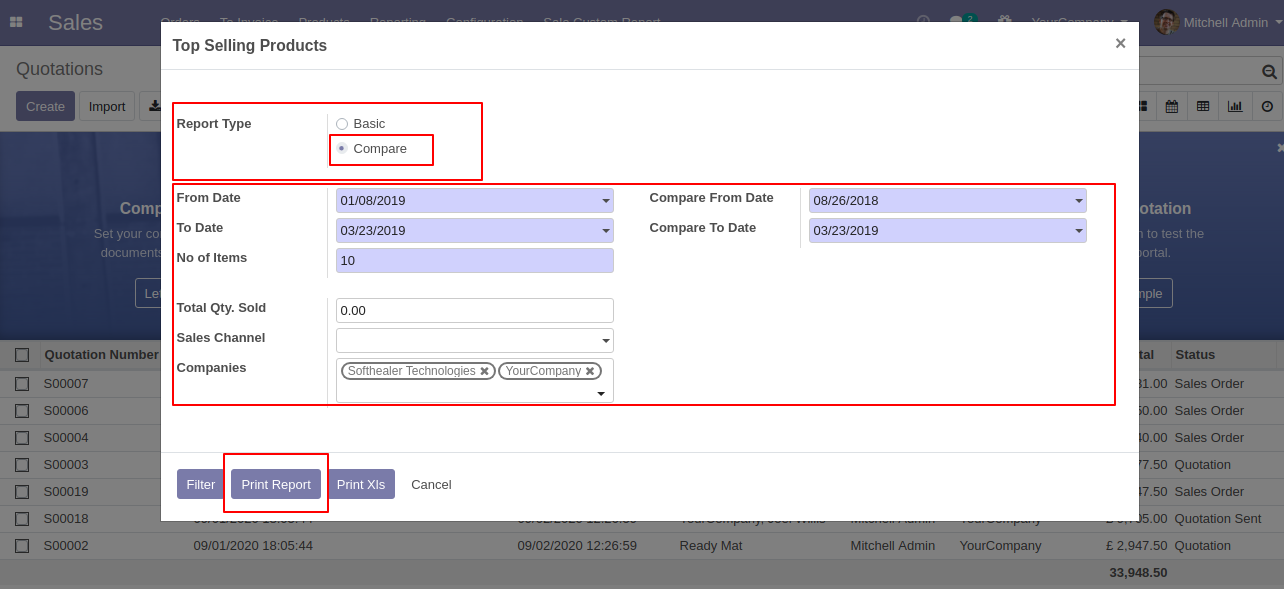Check the box for quotation S00004
The height and width of the screenshot is (589, 1284).
(x=22, y=438)
